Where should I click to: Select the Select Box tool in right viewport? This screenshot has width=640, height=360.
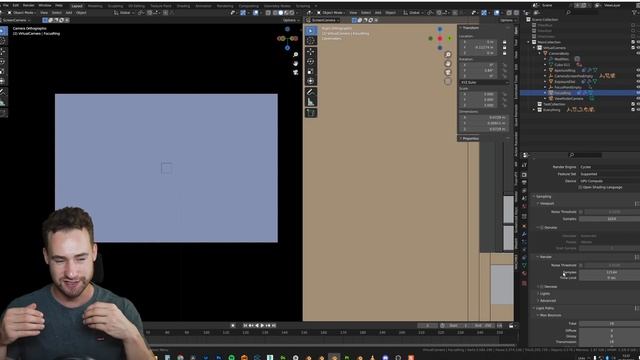point(311,31)
